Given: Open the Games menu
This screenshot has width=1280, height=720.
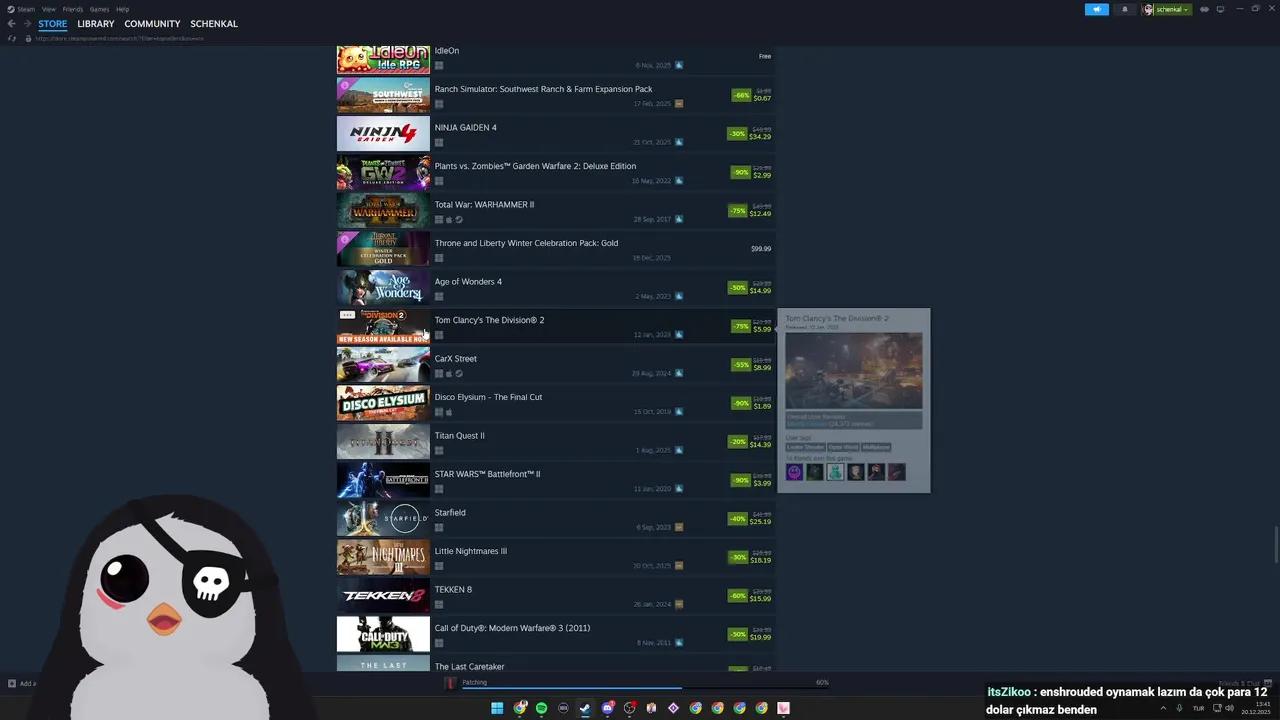Looking at the screenshot, I should pyautogui.click(x=99, y=9).
